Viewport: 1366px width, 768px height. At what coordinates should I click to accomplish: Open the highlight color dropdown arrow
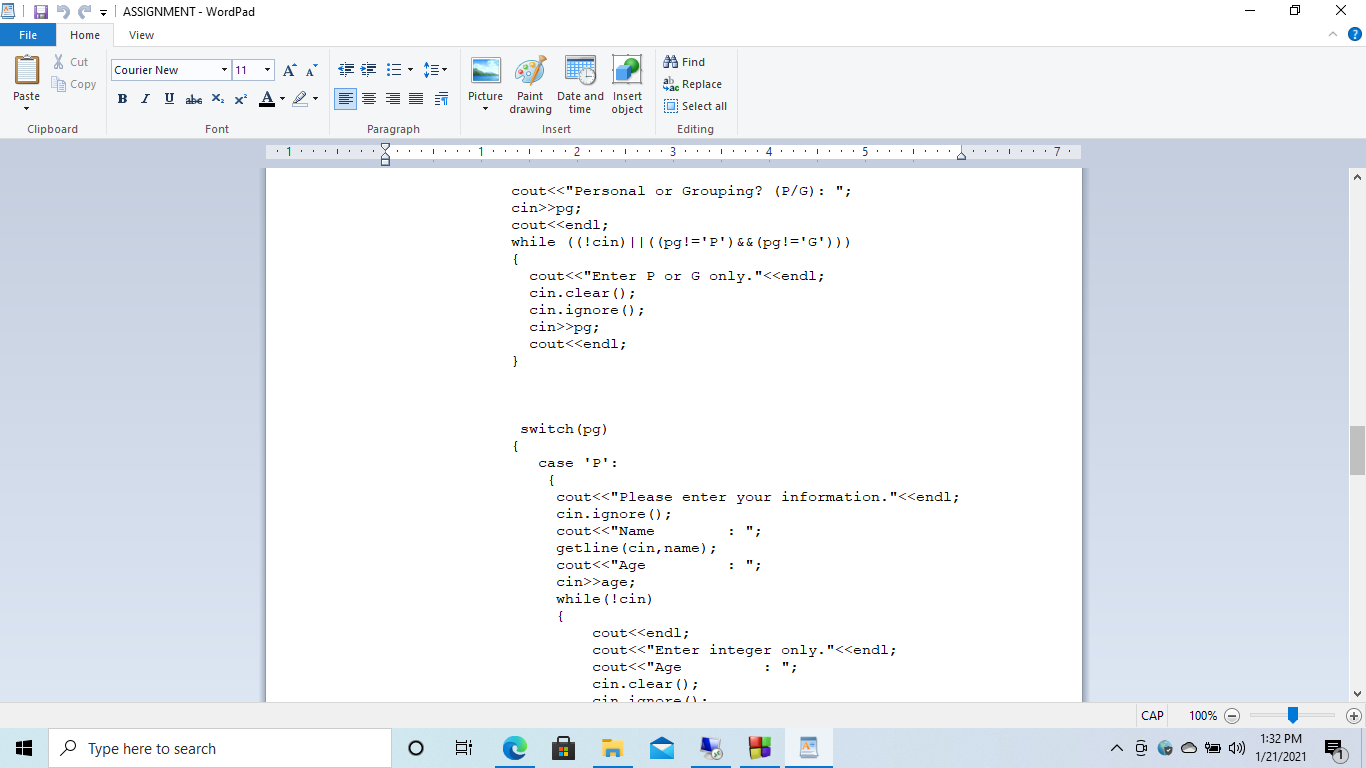pyautogui.click(x=315, y=99)
